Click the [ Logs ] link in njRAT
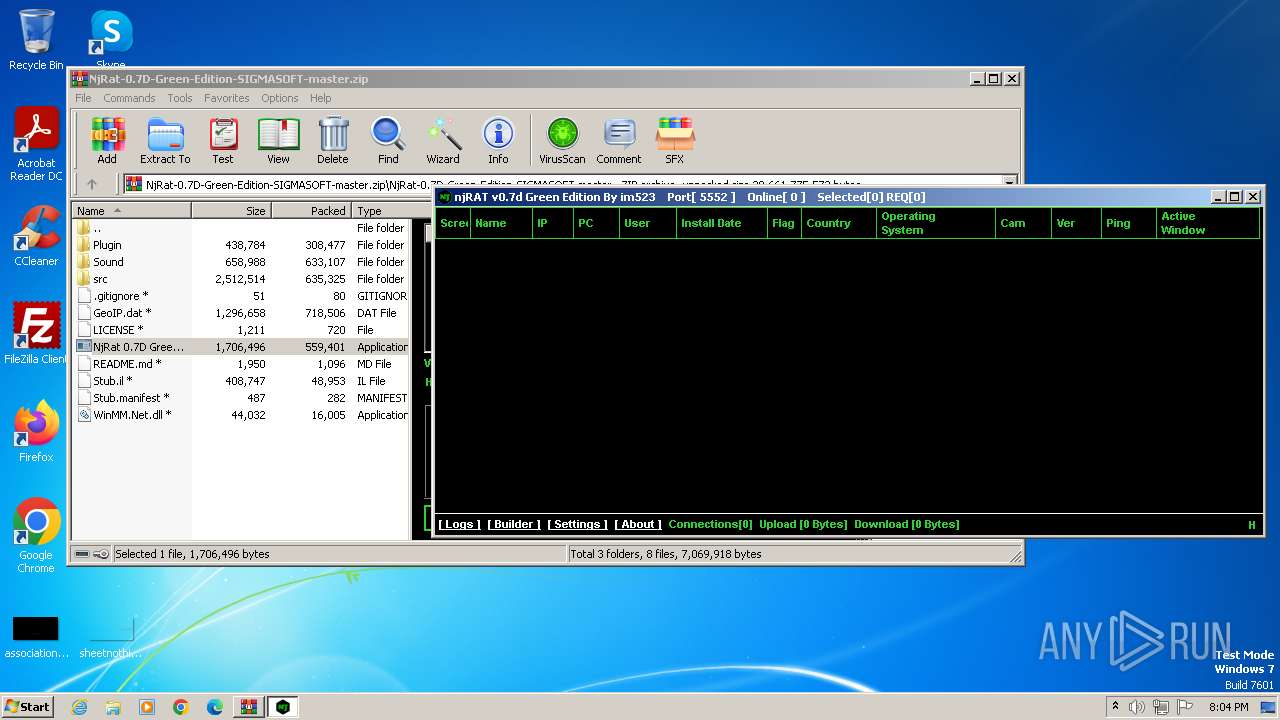The height and width of the screenshot is (720, 1280). (x=459, y=524)
